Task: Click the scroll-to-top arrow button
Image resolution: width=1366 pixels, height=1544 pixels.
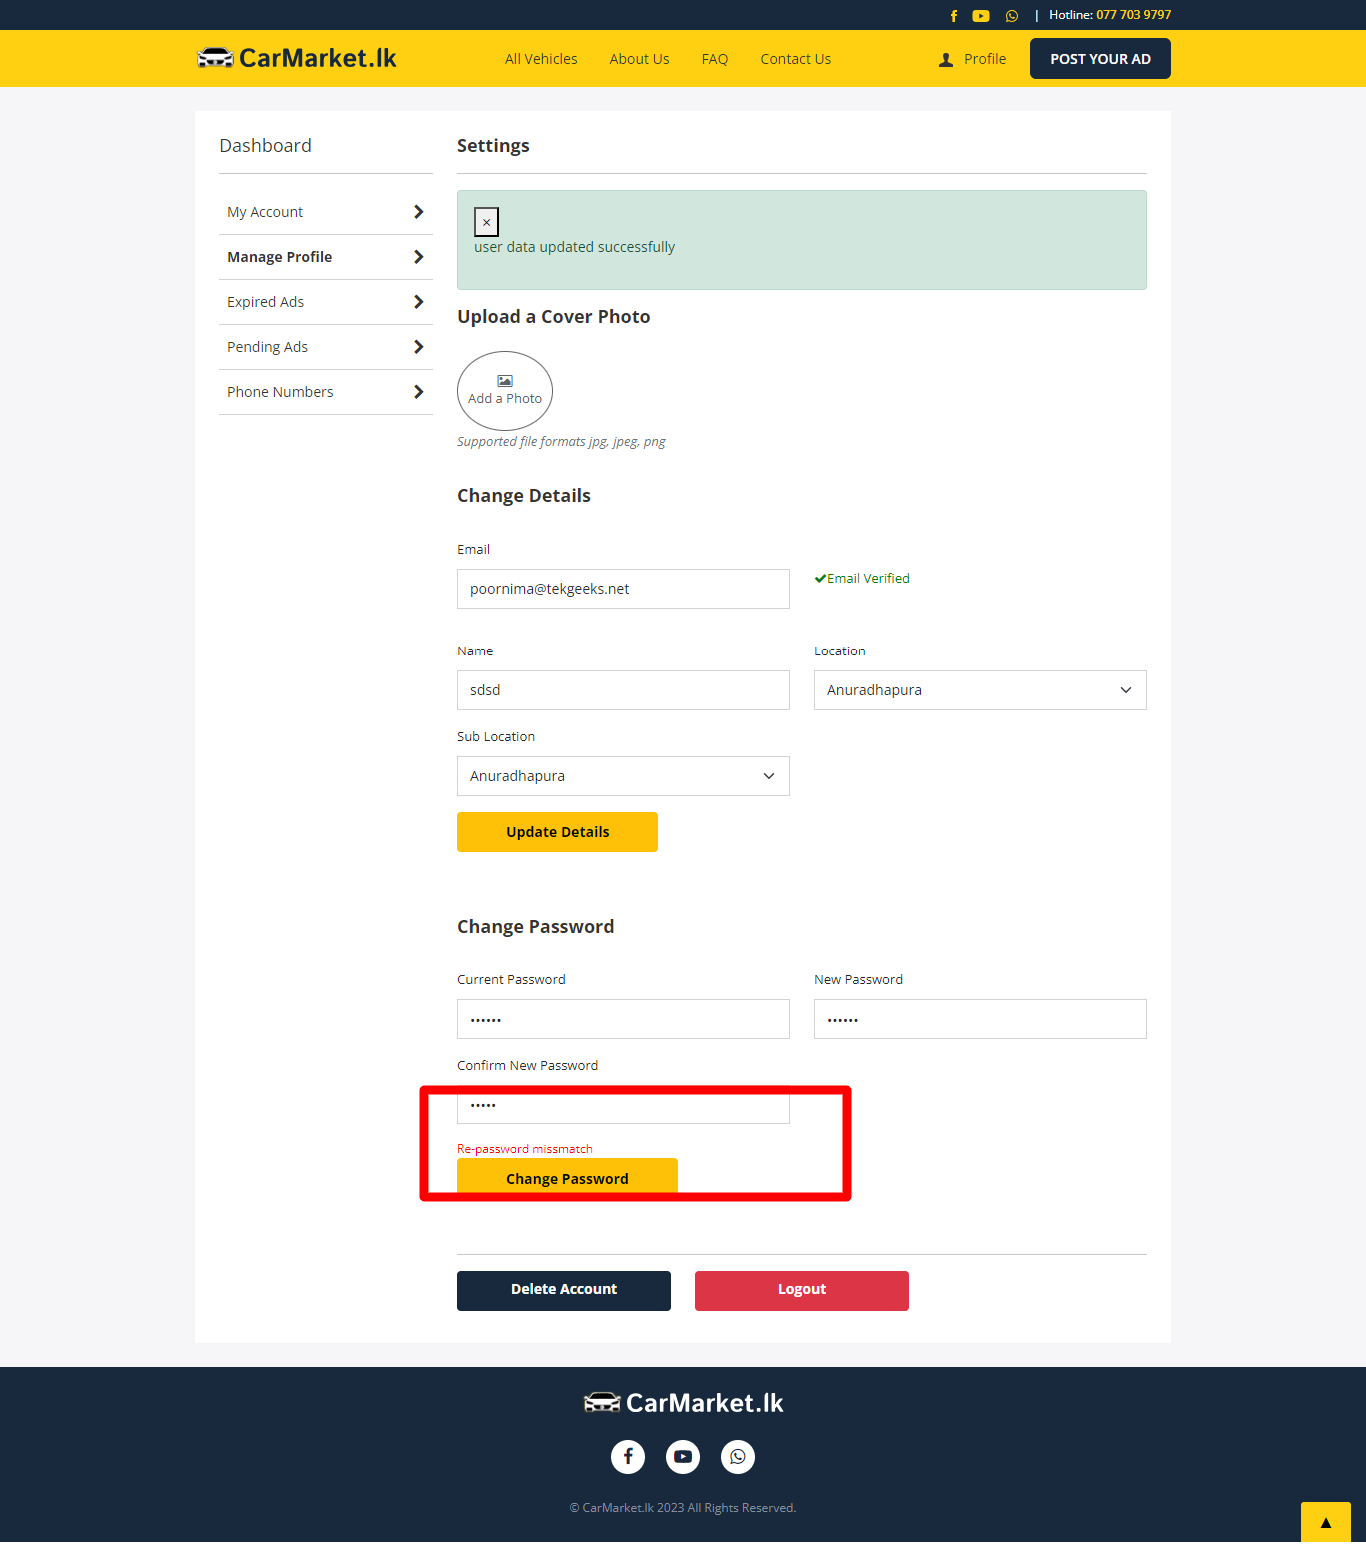Action: tap(1325, 1522)
